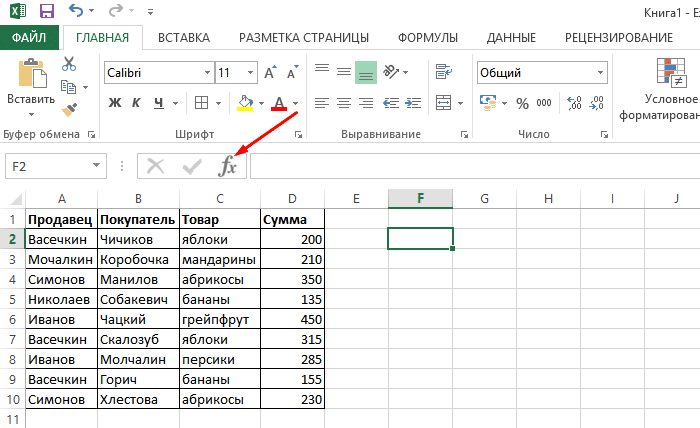Save the workbook with the floppy icon

coord(46,12)
